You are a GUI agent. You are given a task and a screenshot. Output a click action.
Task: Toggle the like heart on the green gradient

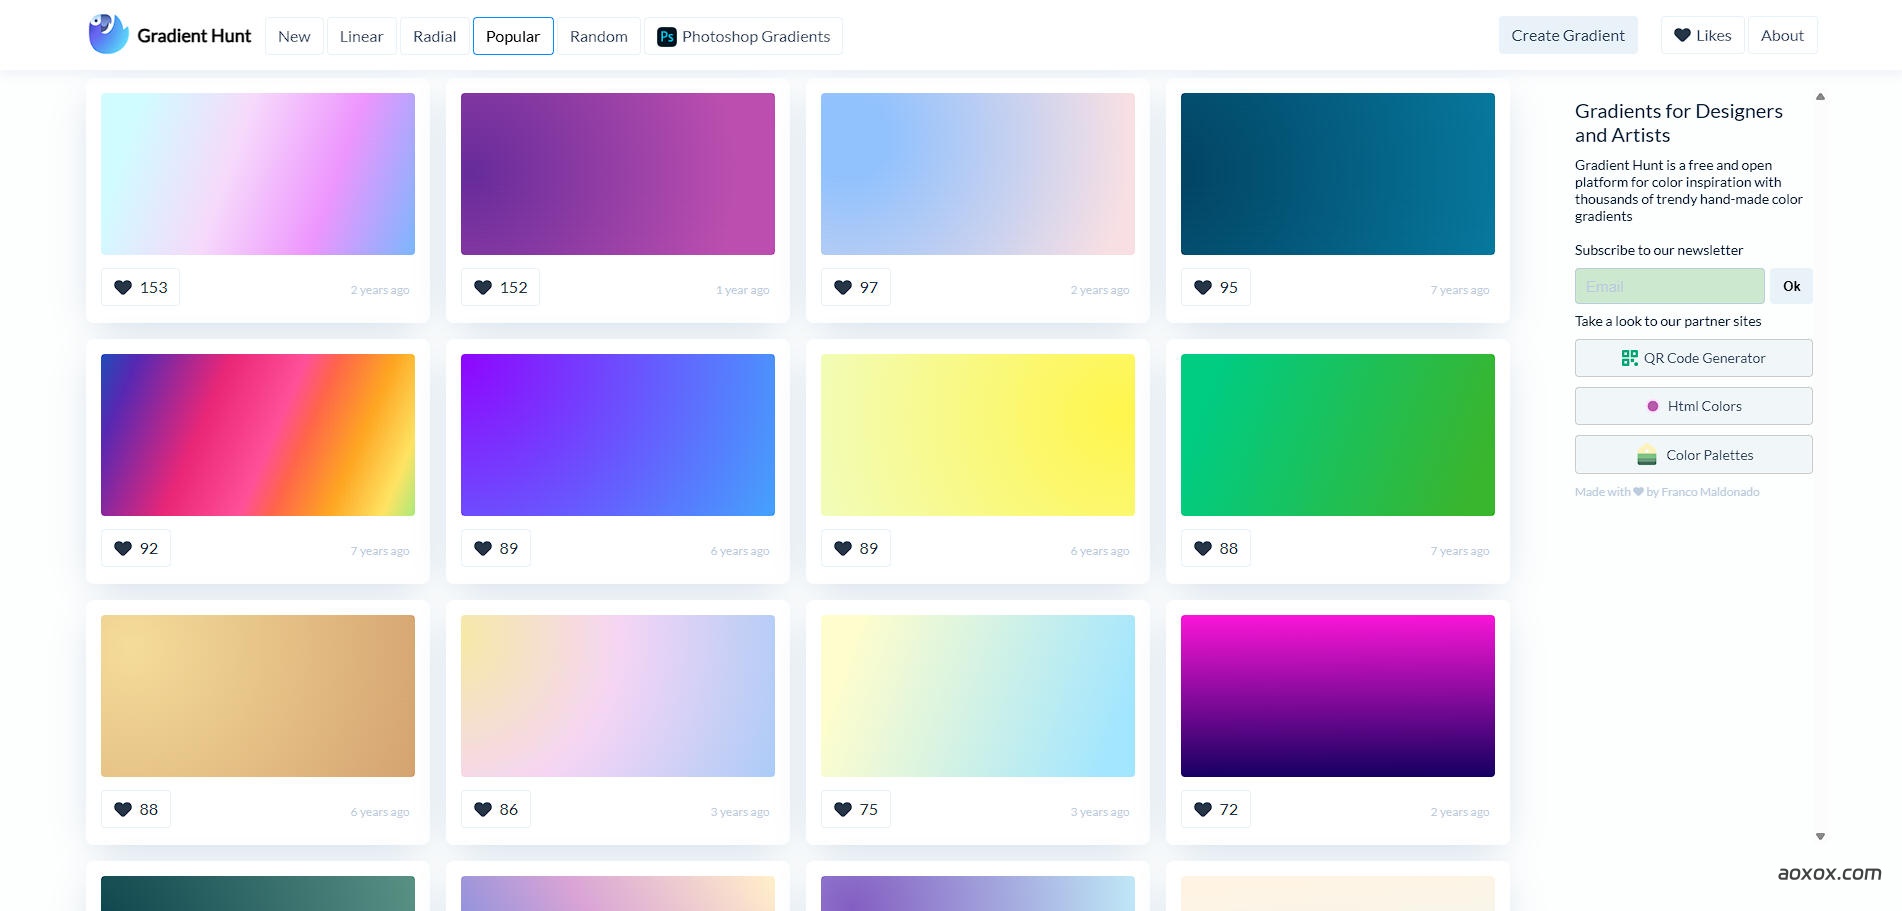point(1203,548)
